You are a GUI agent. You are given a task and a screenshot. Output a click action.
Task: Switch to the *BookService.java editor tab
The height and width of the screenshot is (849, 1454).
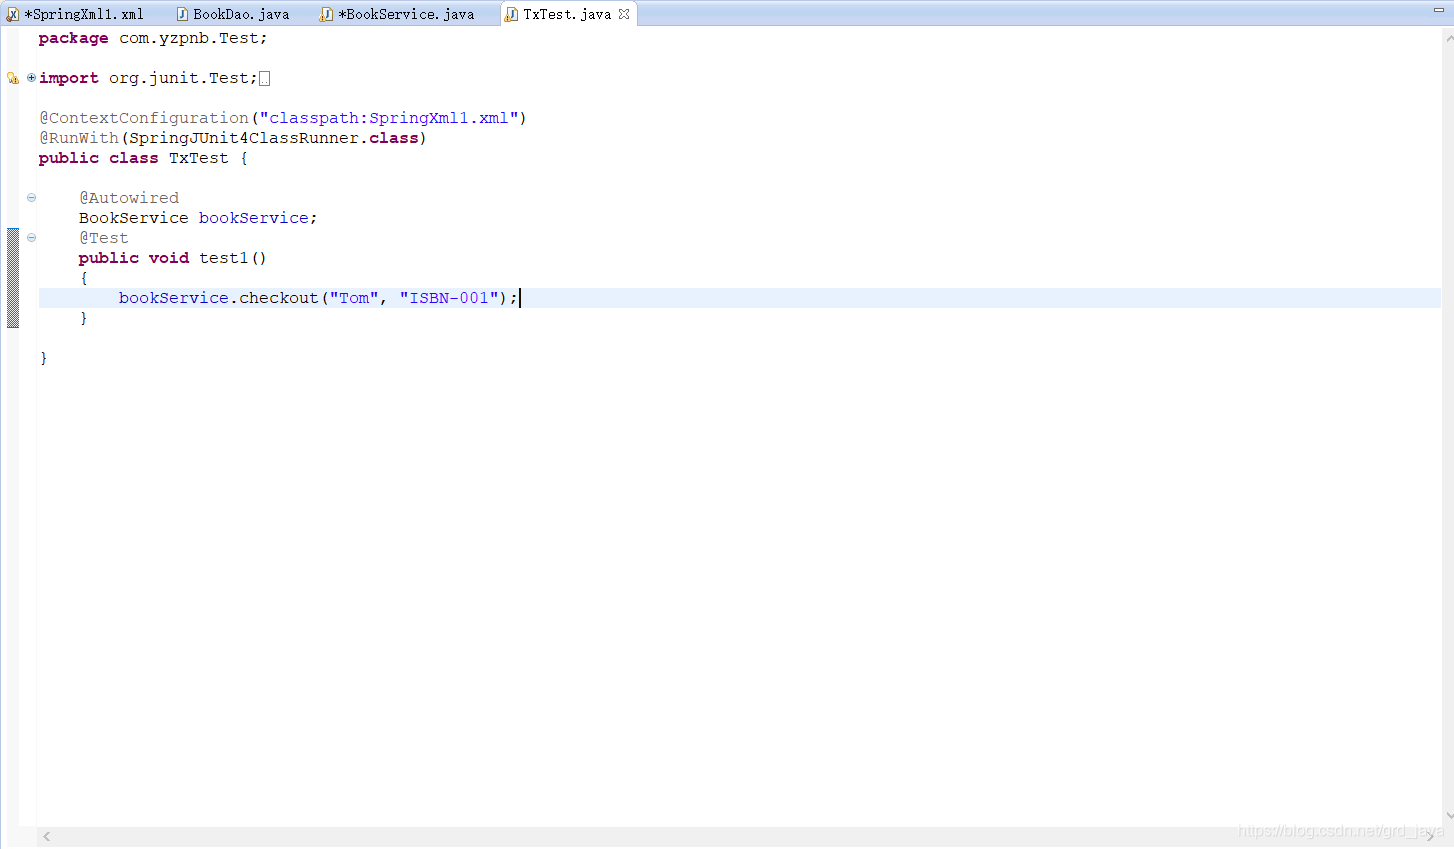click(397, 14)
